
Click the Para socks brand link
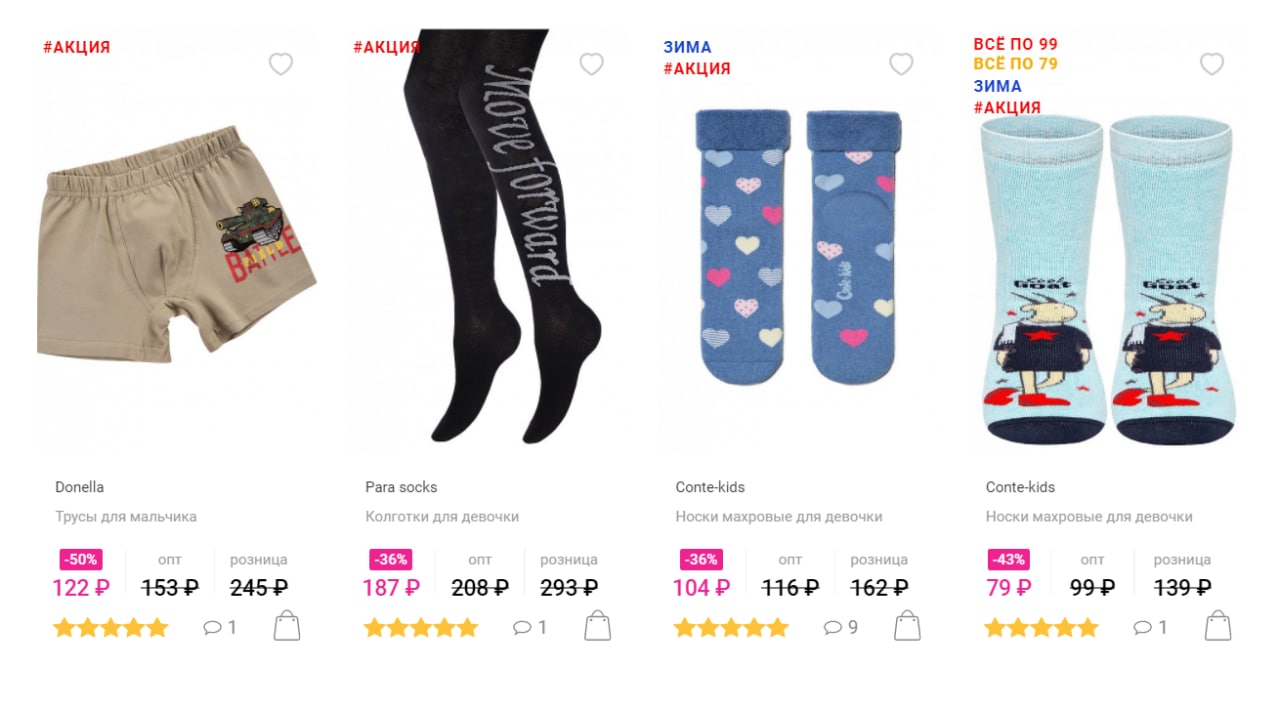(401, 487)
